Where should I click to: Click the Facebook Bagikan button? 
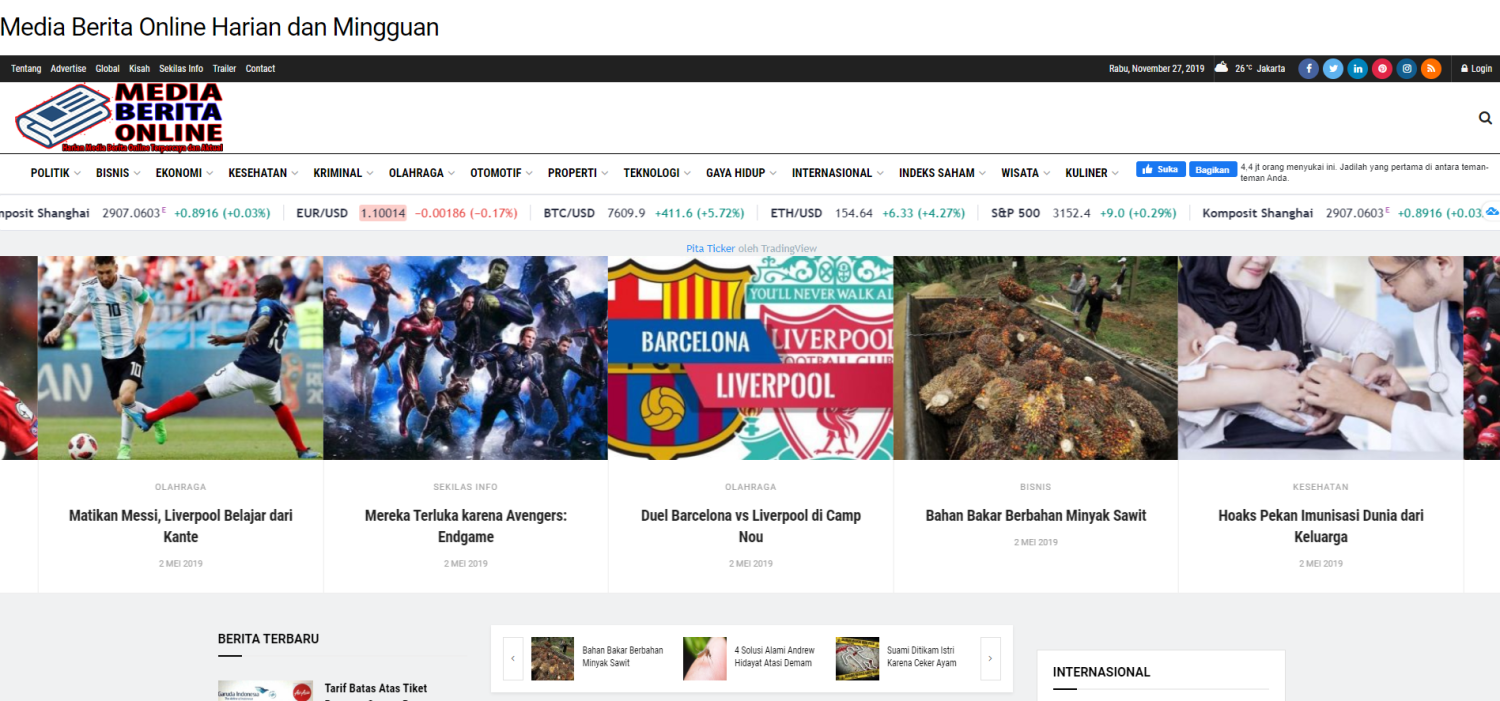[x=1213, y=169]
